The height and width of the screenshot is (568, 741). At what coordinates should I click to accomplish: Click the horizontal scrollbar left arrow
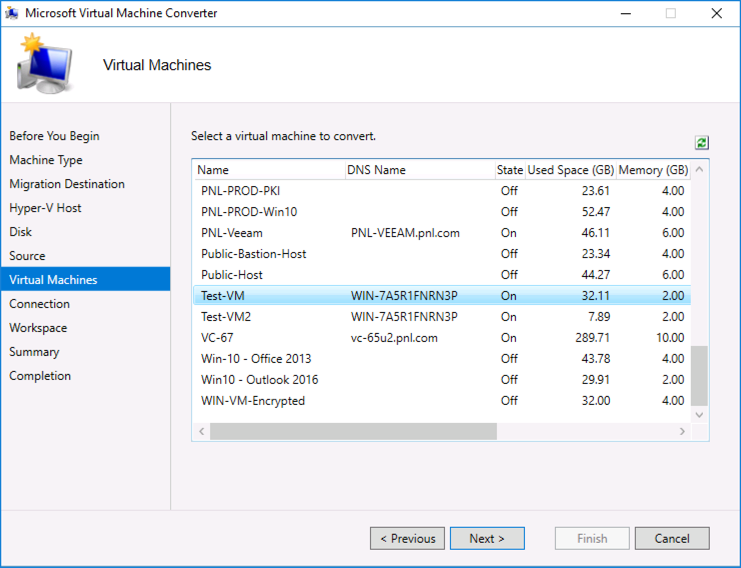(x=202, y=431)
